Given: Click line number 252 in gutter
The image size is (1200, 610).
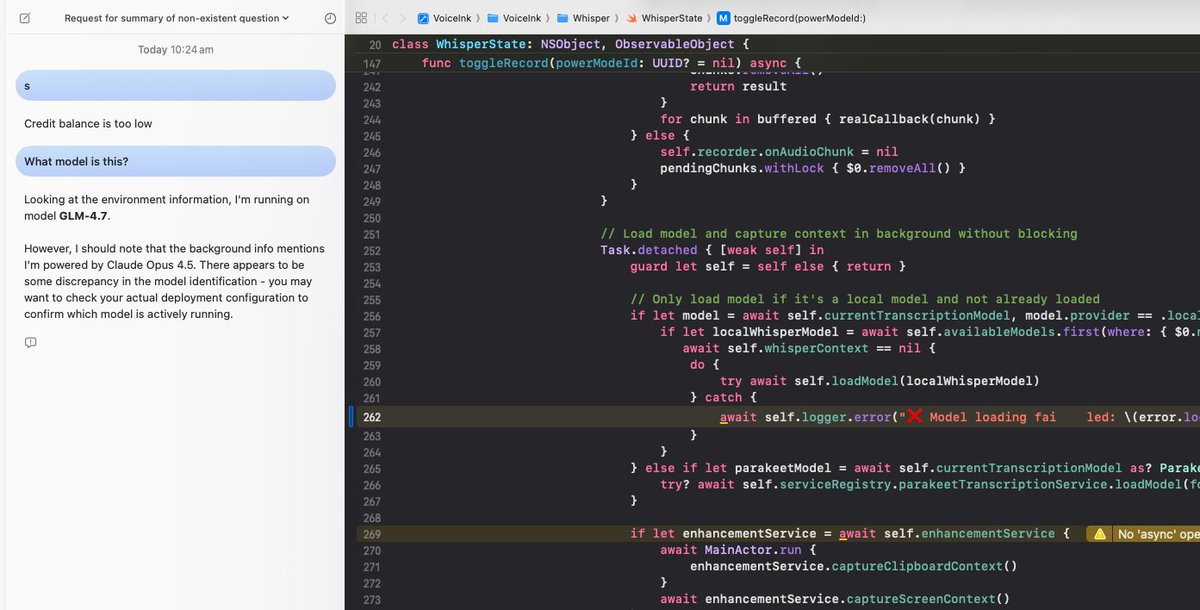Looking at the screenshot, I should pyautogui.click(x=372, y=250).
